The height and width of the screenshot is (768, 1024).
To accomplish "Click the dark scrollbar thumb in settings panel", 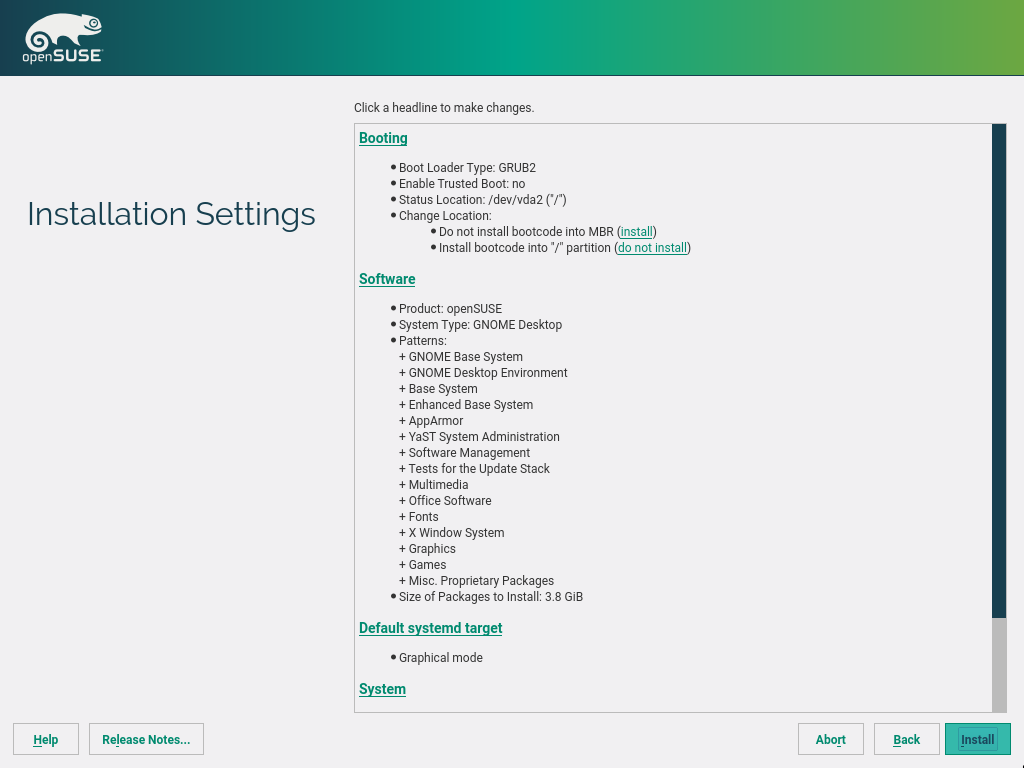I will tap(998, 370).
